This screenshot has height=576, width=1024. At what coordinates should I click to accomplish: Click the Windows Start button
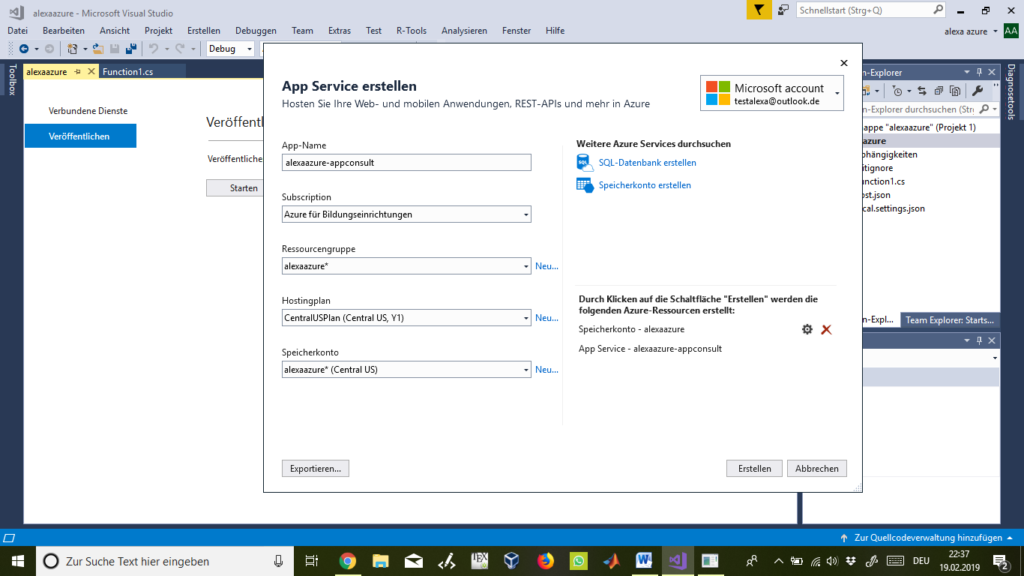(x=18, y=561)
